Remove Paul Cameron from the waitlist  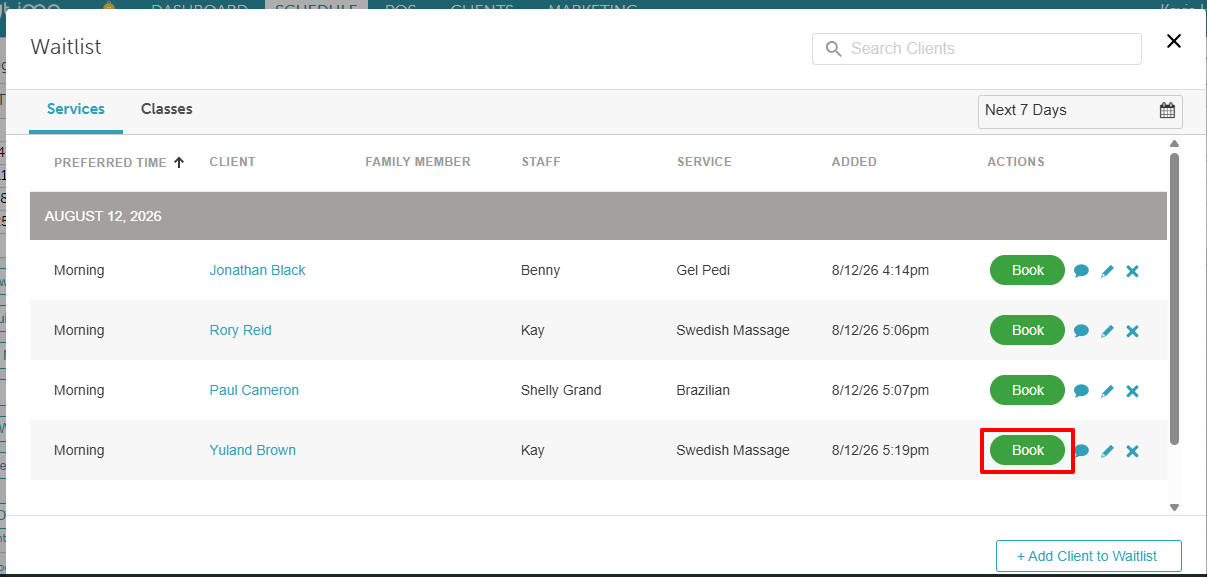coord(1132,391)
